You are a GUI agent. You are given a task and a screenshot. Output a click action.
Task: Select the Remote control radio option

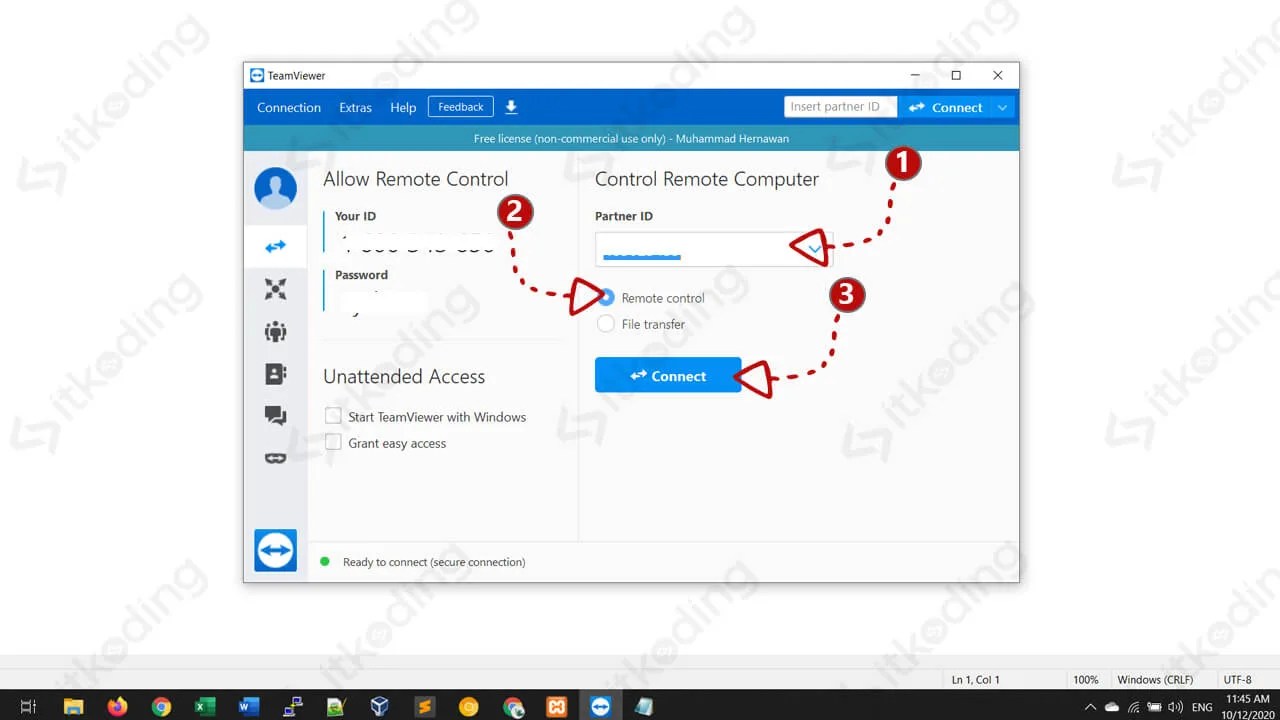click(606, 298)
